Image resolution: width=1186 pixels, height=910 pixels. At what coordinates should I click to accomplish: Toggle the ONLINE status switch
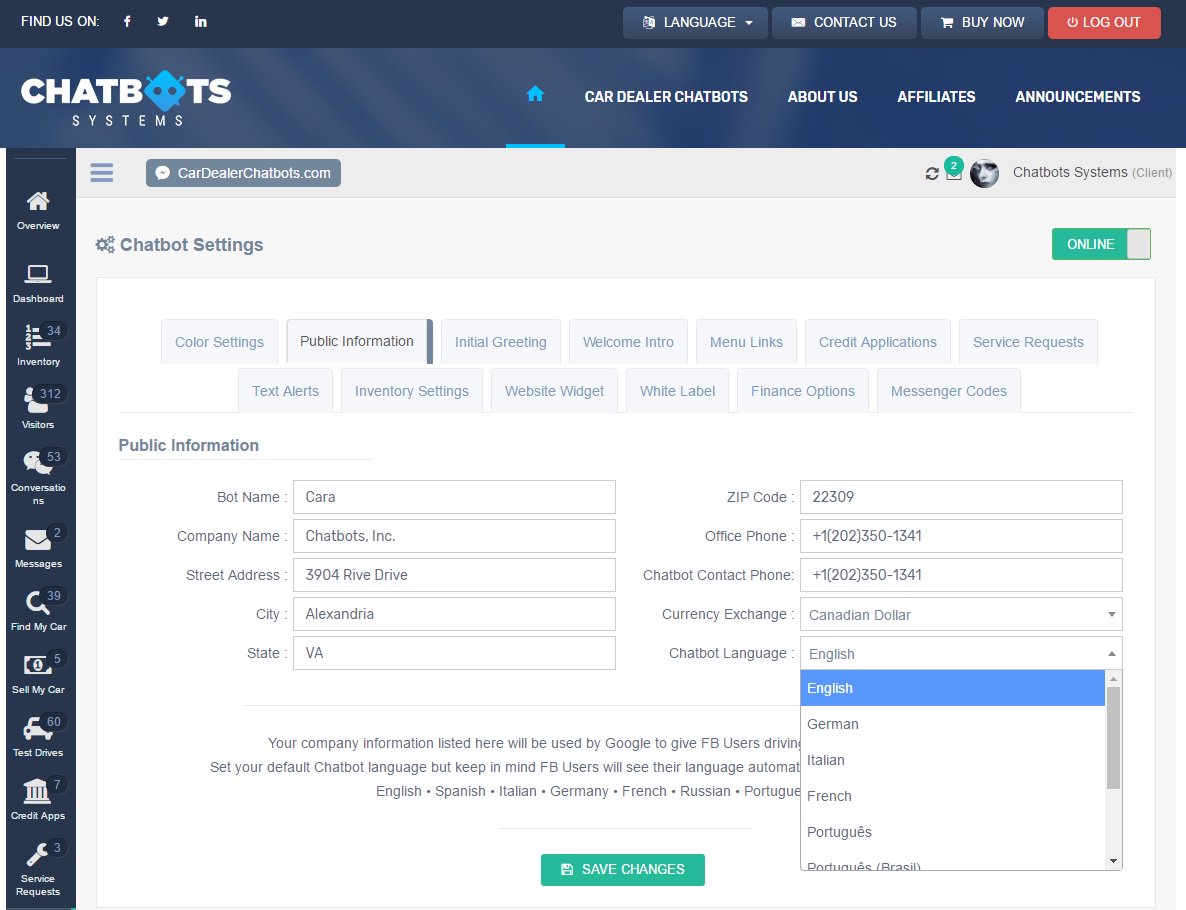1101,244
